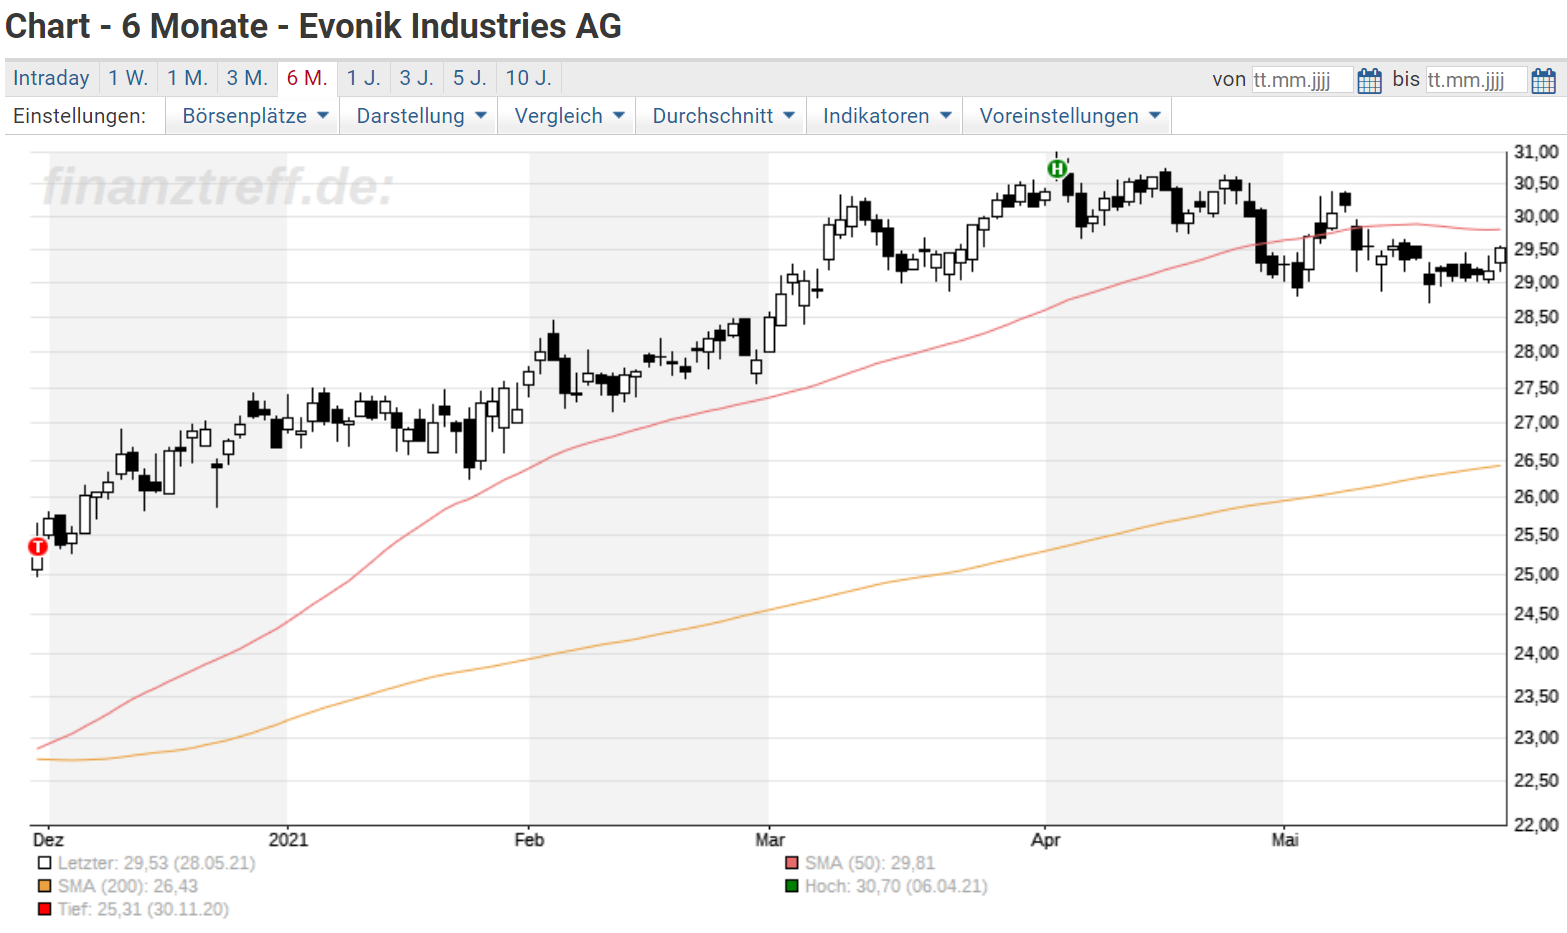
Task: Click the 'Feb' month label on the x-axis
Action: (x=529, y=840)
